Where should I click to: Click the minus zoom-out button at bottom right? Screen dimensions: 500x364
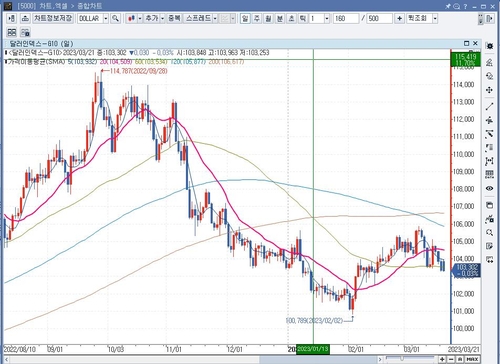click(451, 359)
